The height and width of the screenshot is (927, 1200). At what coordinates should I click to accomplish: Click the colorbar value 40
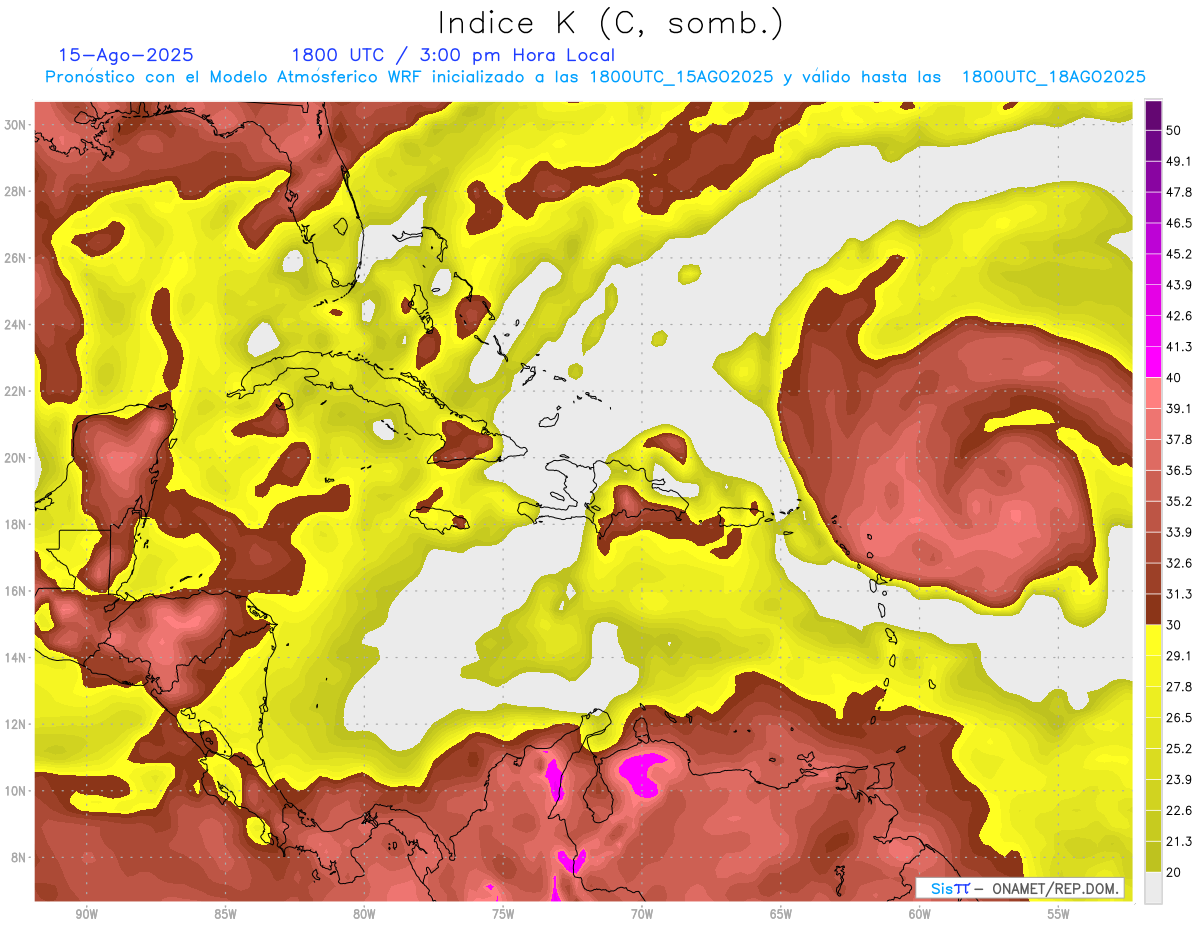[1174, 378]
